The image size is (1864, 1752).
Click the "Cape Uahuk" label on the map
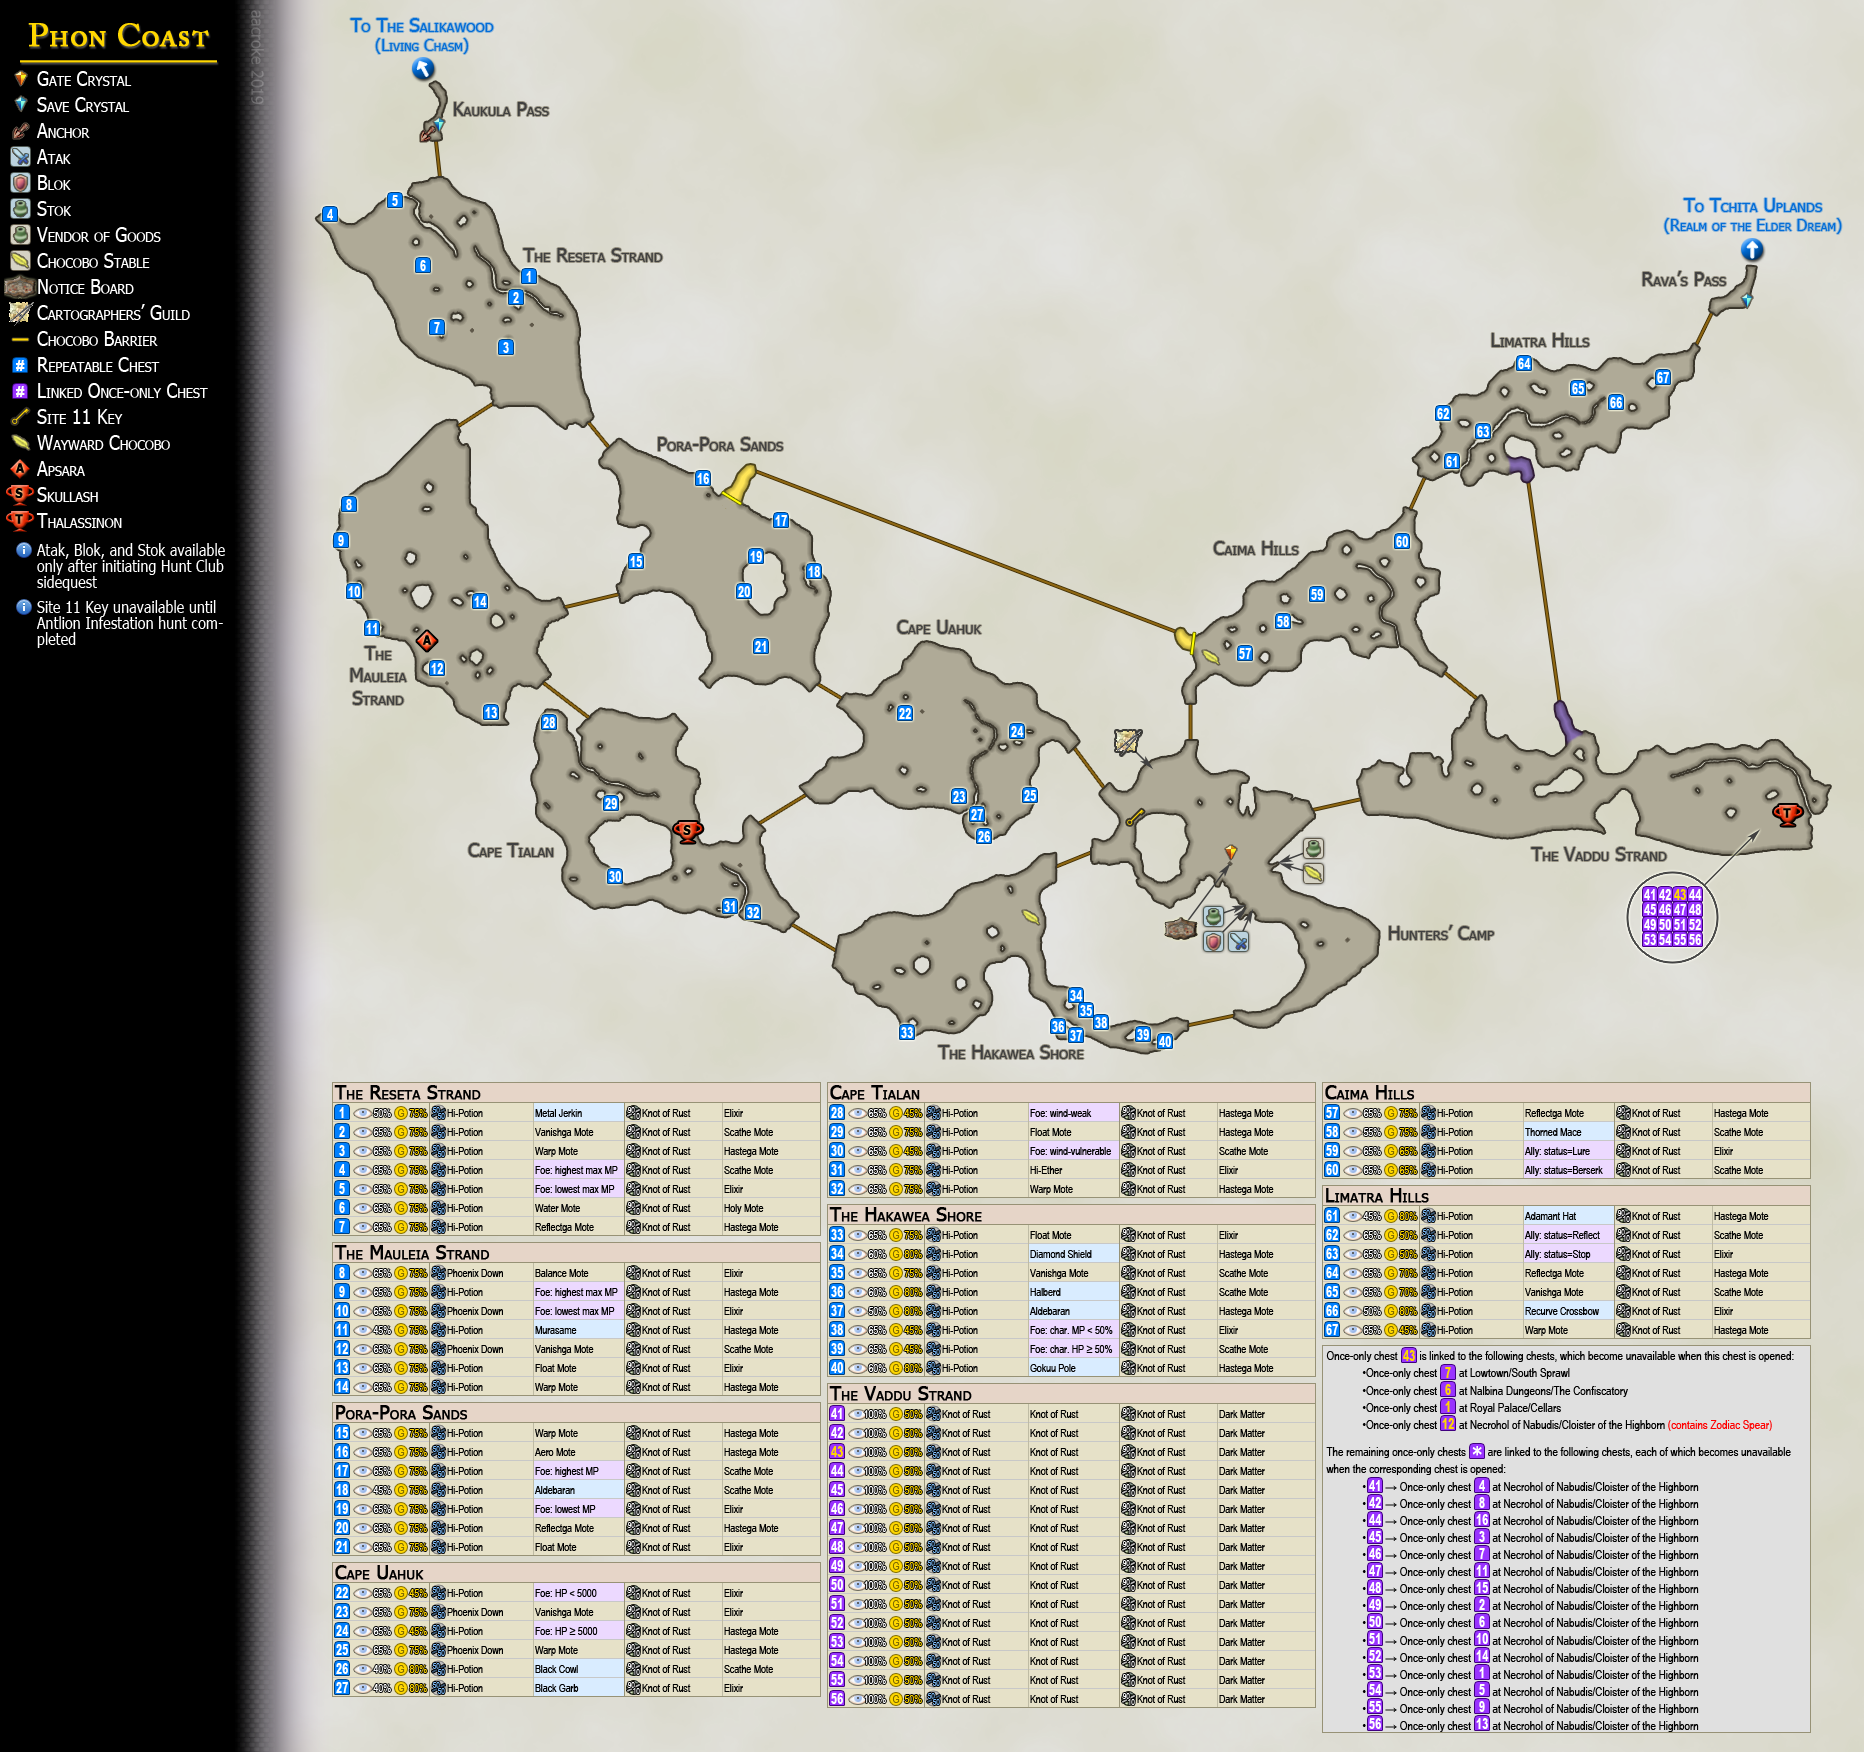pos(939,628)
